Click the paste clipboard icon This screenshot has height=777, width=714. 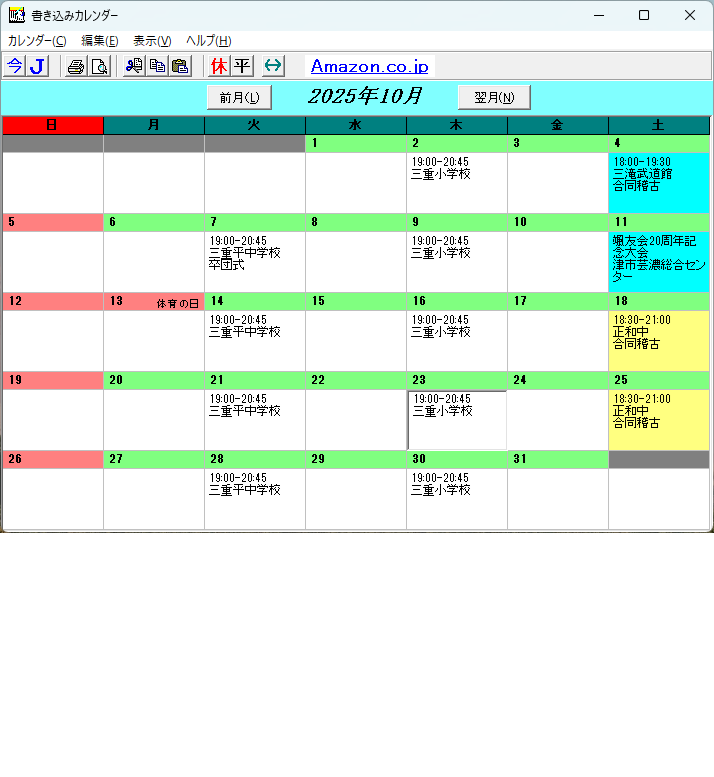[180, 66]
